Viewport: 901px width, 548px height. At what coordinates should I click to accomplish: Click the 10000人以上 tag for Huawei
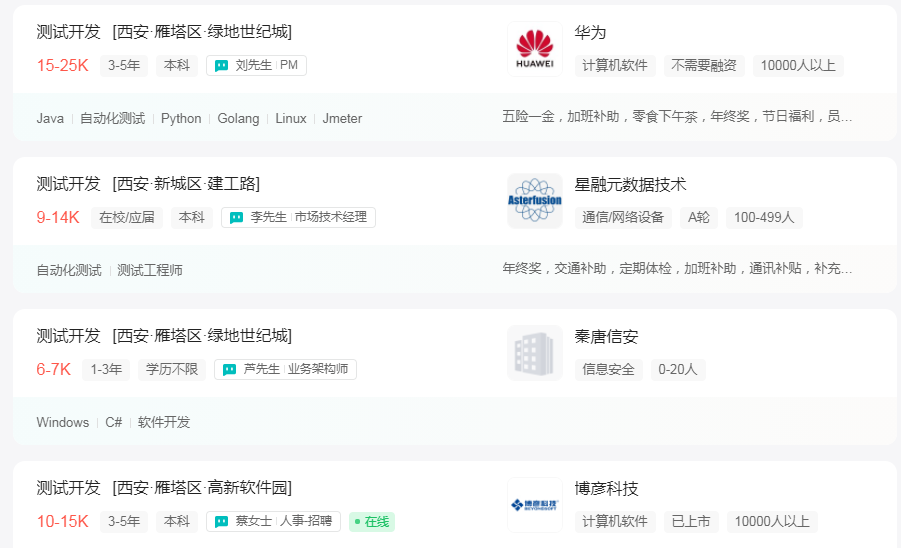(798, 65)
